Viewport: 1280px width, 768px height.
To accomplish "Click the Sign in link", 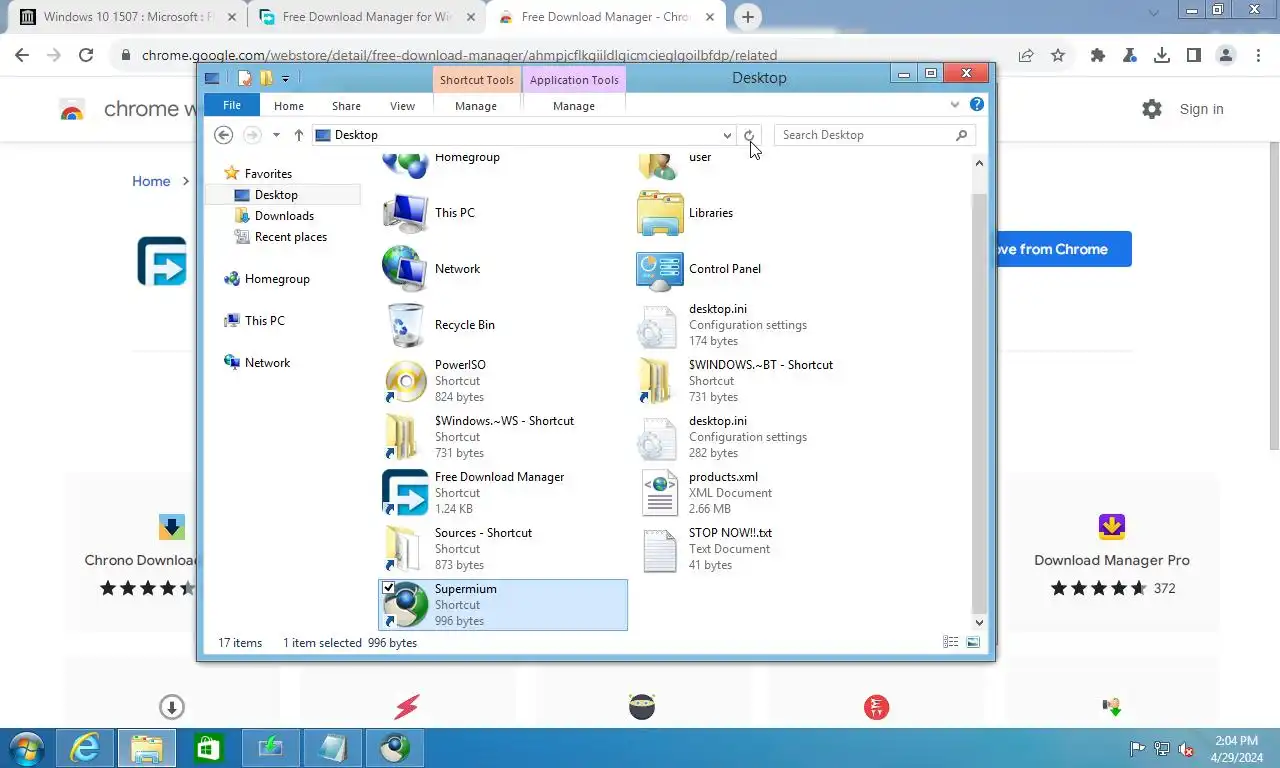I will tap(1201, 109).
